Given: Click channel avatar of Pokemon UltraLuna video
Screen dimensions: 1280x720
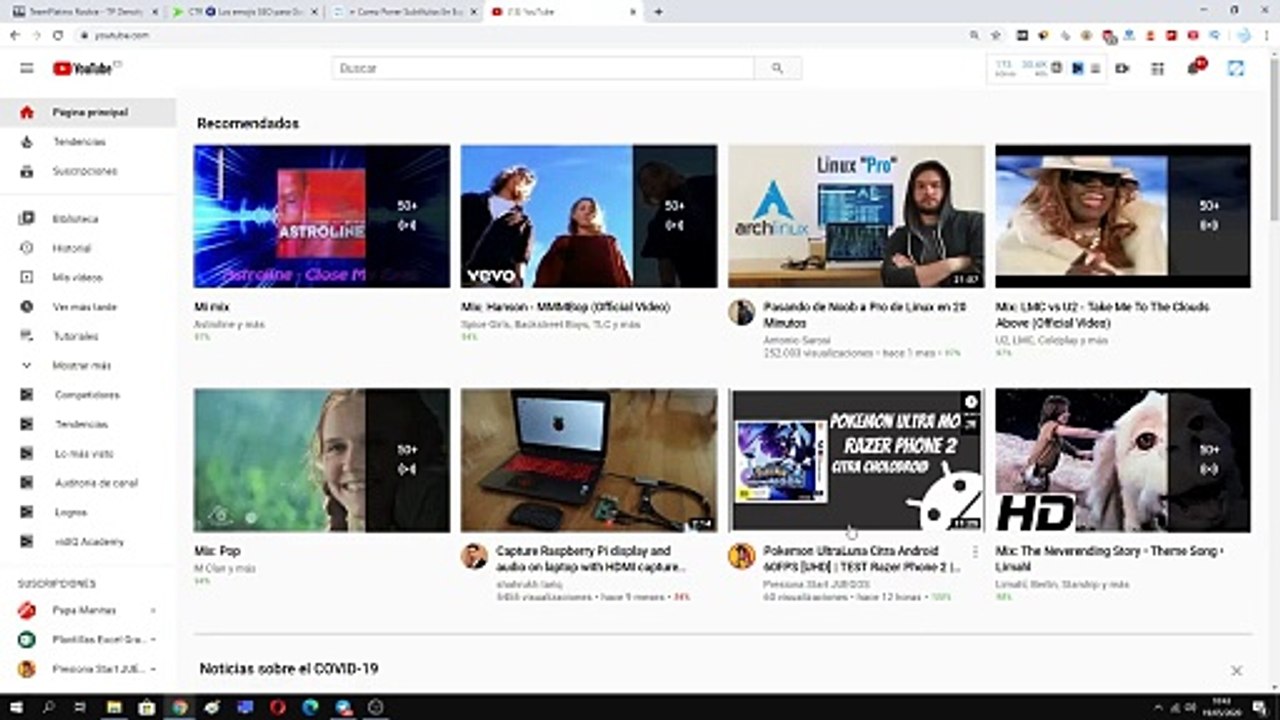Looking at the screenshot, I should click(741, 556).
